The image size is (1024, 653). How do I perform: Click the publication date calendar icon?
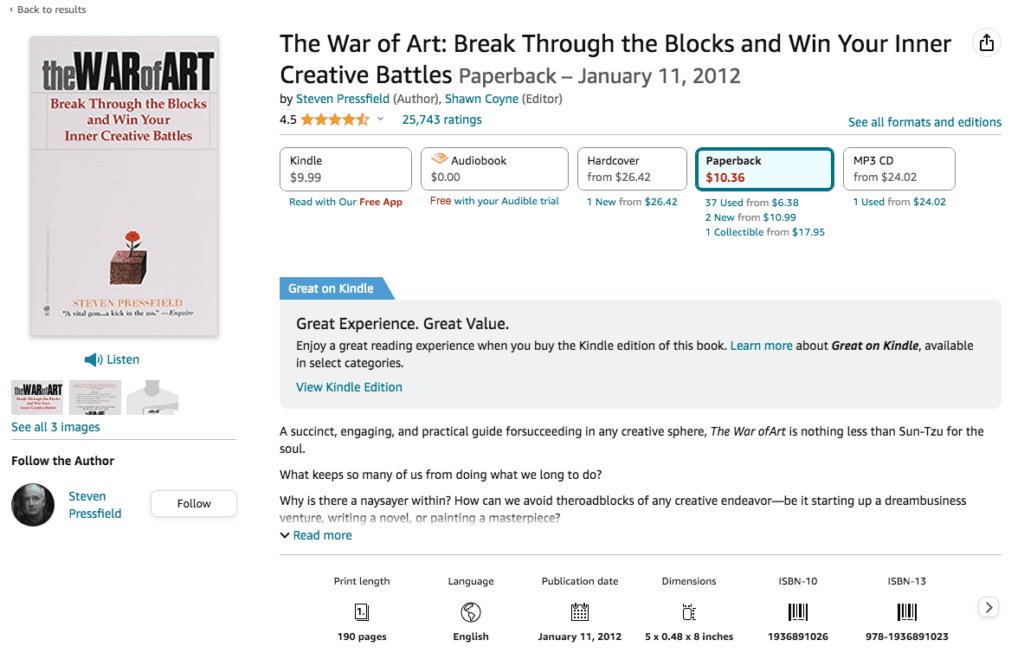[580, 612]
